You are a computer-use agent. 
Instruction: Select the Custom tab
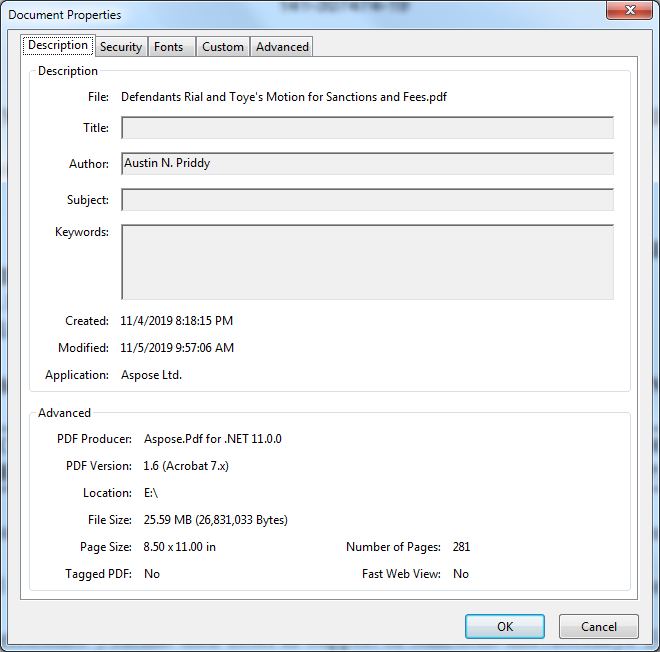click(223, 47)
